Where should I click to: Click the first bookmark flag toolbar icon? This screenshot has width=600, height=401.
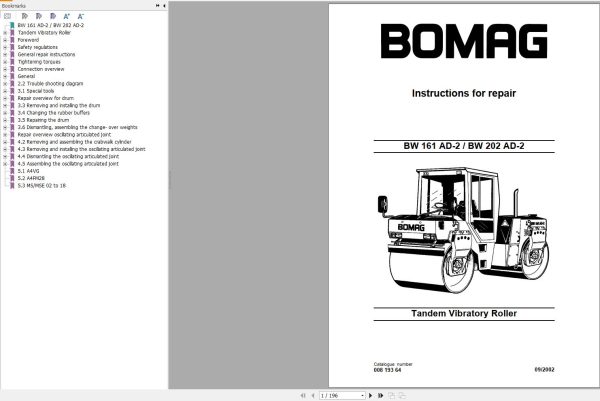coord(25,16)
